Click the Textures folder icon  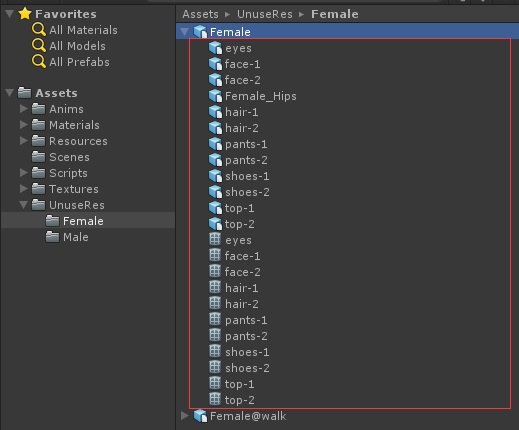38,189
